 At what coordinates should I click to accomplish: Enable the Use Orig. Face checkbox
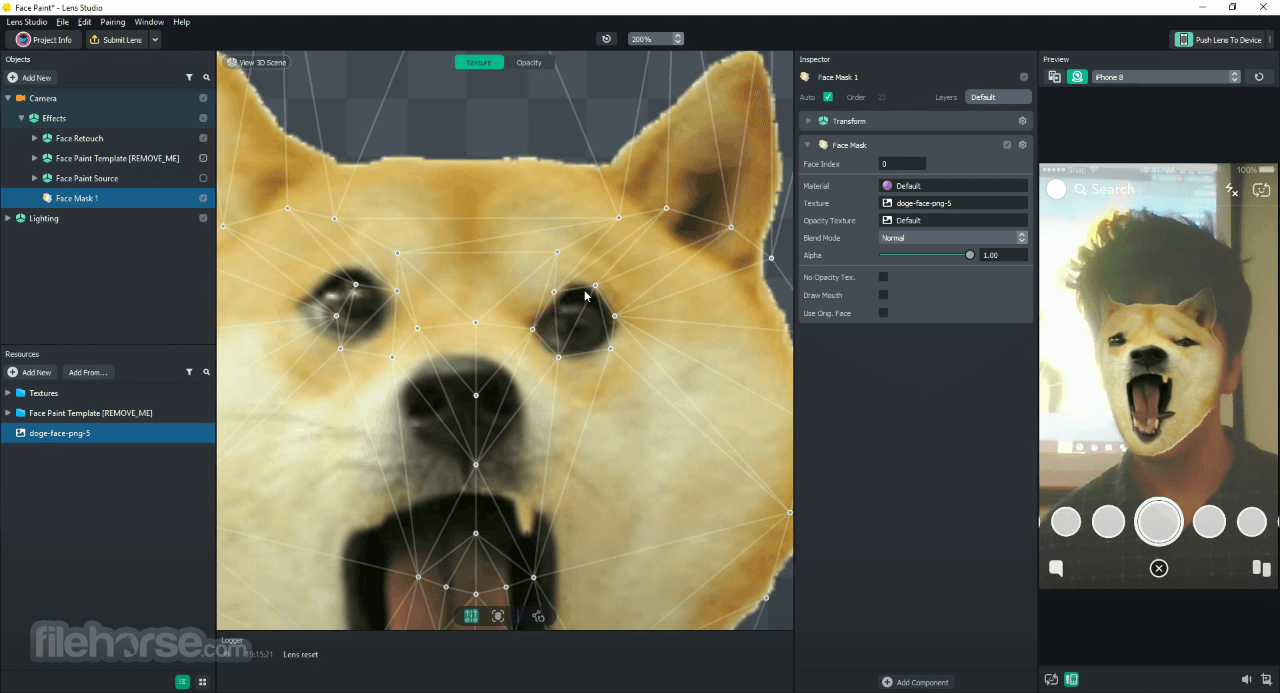(x=883, y=313)
